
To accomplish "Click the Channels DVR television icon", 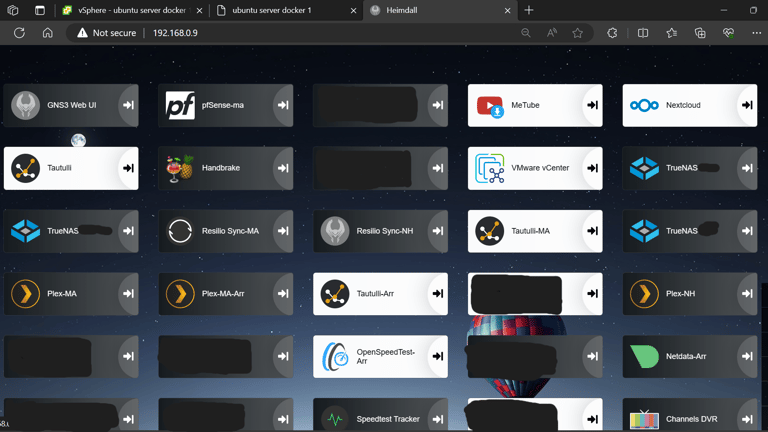I will click(x=644, y=420).
